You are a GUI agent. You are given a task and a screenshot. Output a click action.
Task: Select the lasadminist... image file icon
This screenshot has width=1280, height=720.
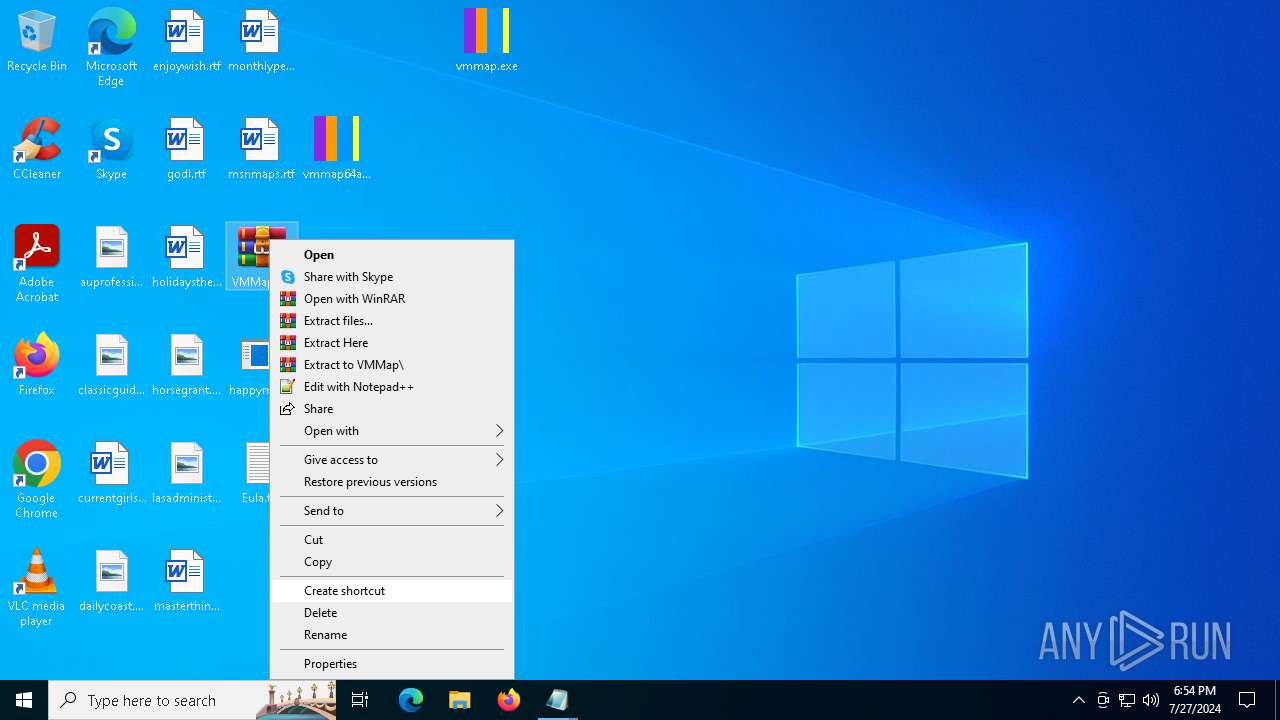point(186,472)
